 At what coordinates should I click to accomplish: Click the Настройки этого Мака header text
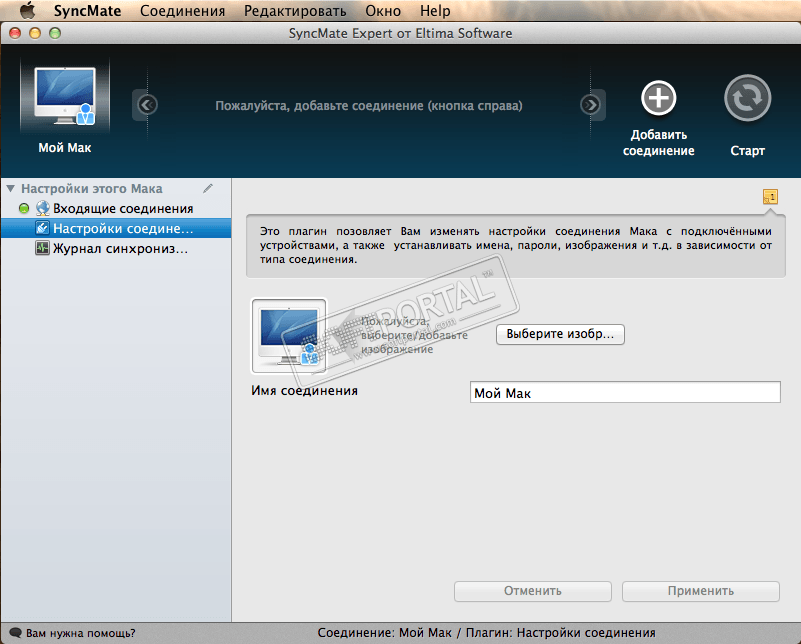pos(92,188)
